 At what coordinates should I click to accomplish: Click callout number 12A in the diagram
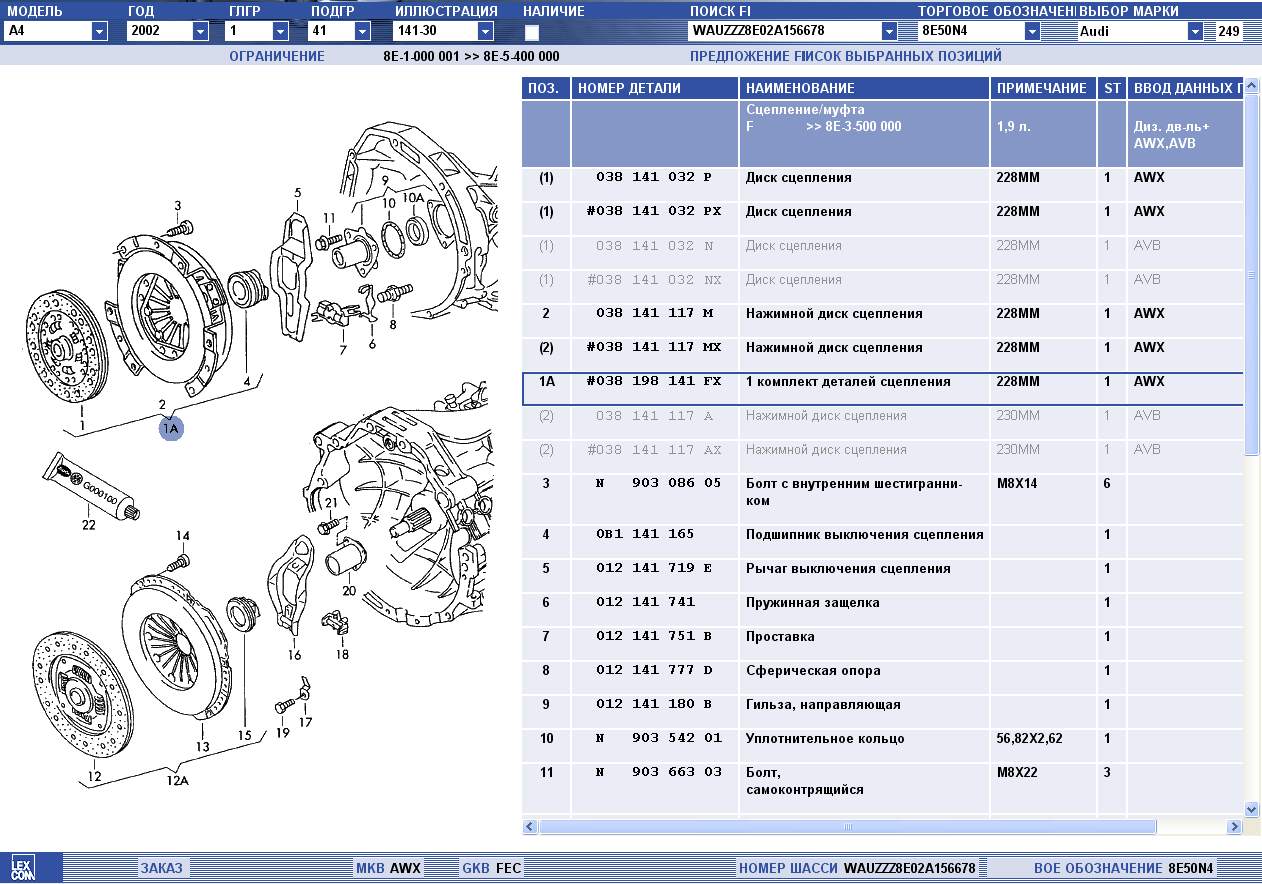click(x=177, y=780)
